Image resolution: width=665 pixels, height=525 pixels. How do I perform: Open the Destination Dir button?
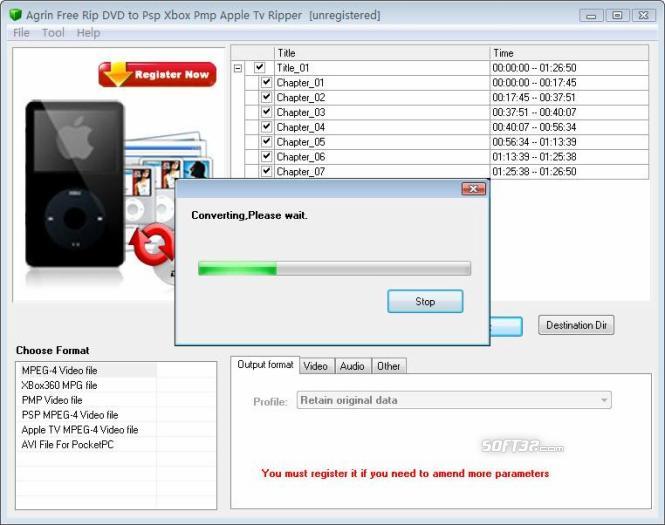576,325
